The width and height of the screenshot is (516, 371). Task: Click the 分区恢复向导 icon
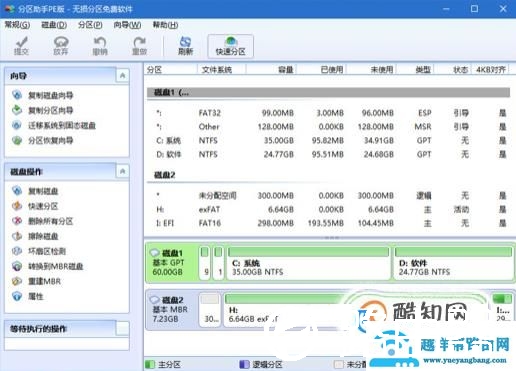(x=17, y=140)
